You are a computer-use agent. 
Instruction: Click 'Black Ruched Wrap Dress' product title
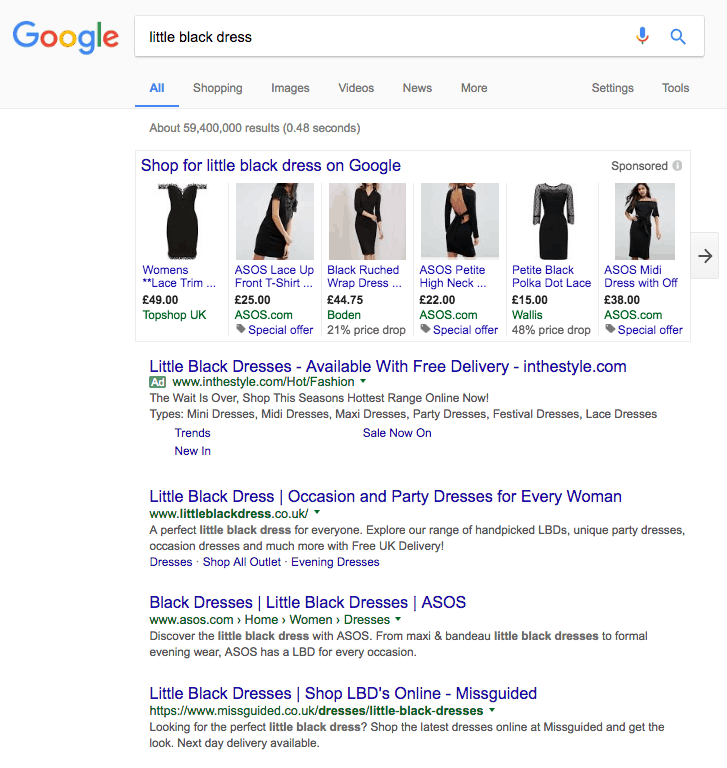coord(364,277)
